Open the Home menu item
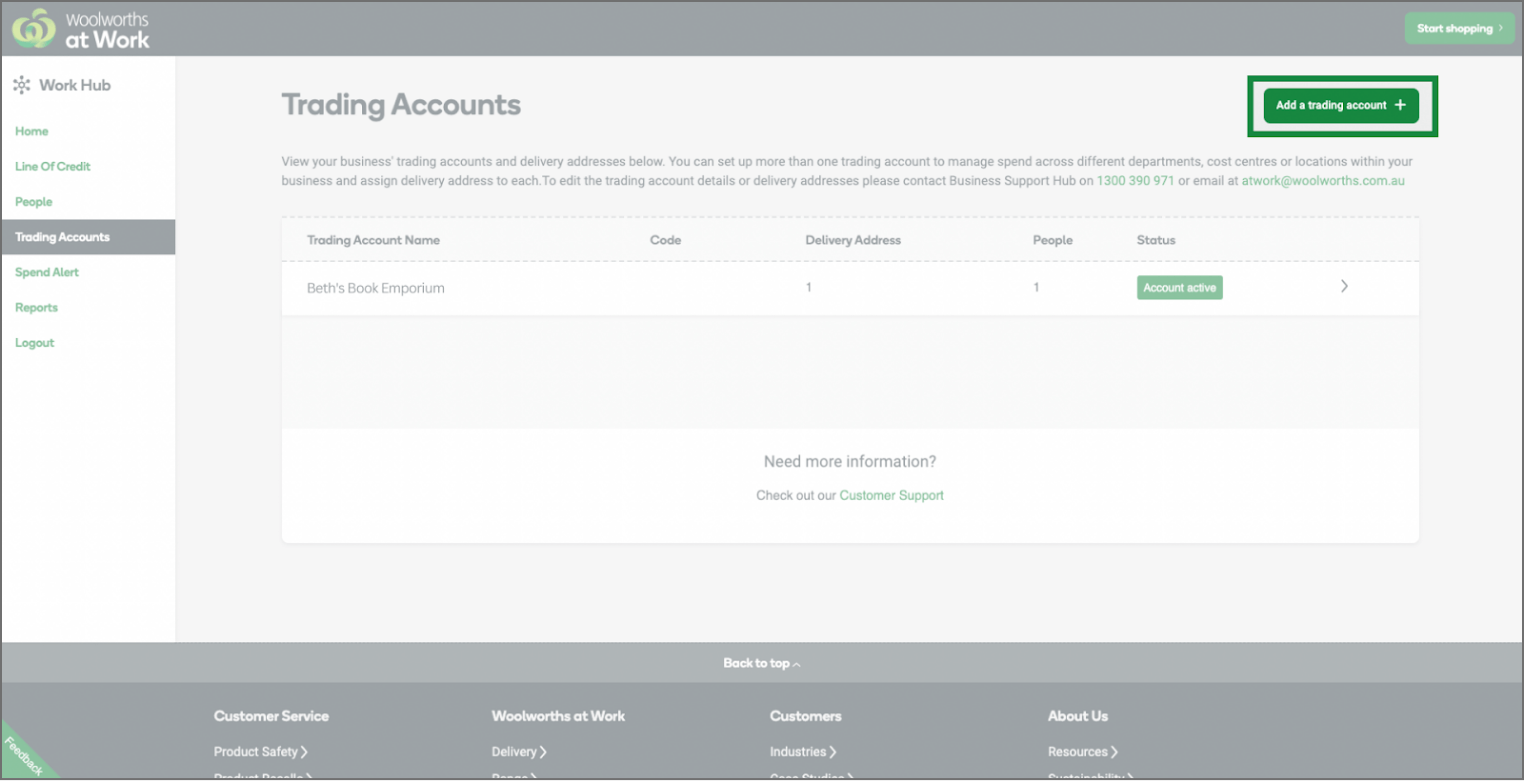The width and height of the screenshot is (1524, 781). pos(31,131)
